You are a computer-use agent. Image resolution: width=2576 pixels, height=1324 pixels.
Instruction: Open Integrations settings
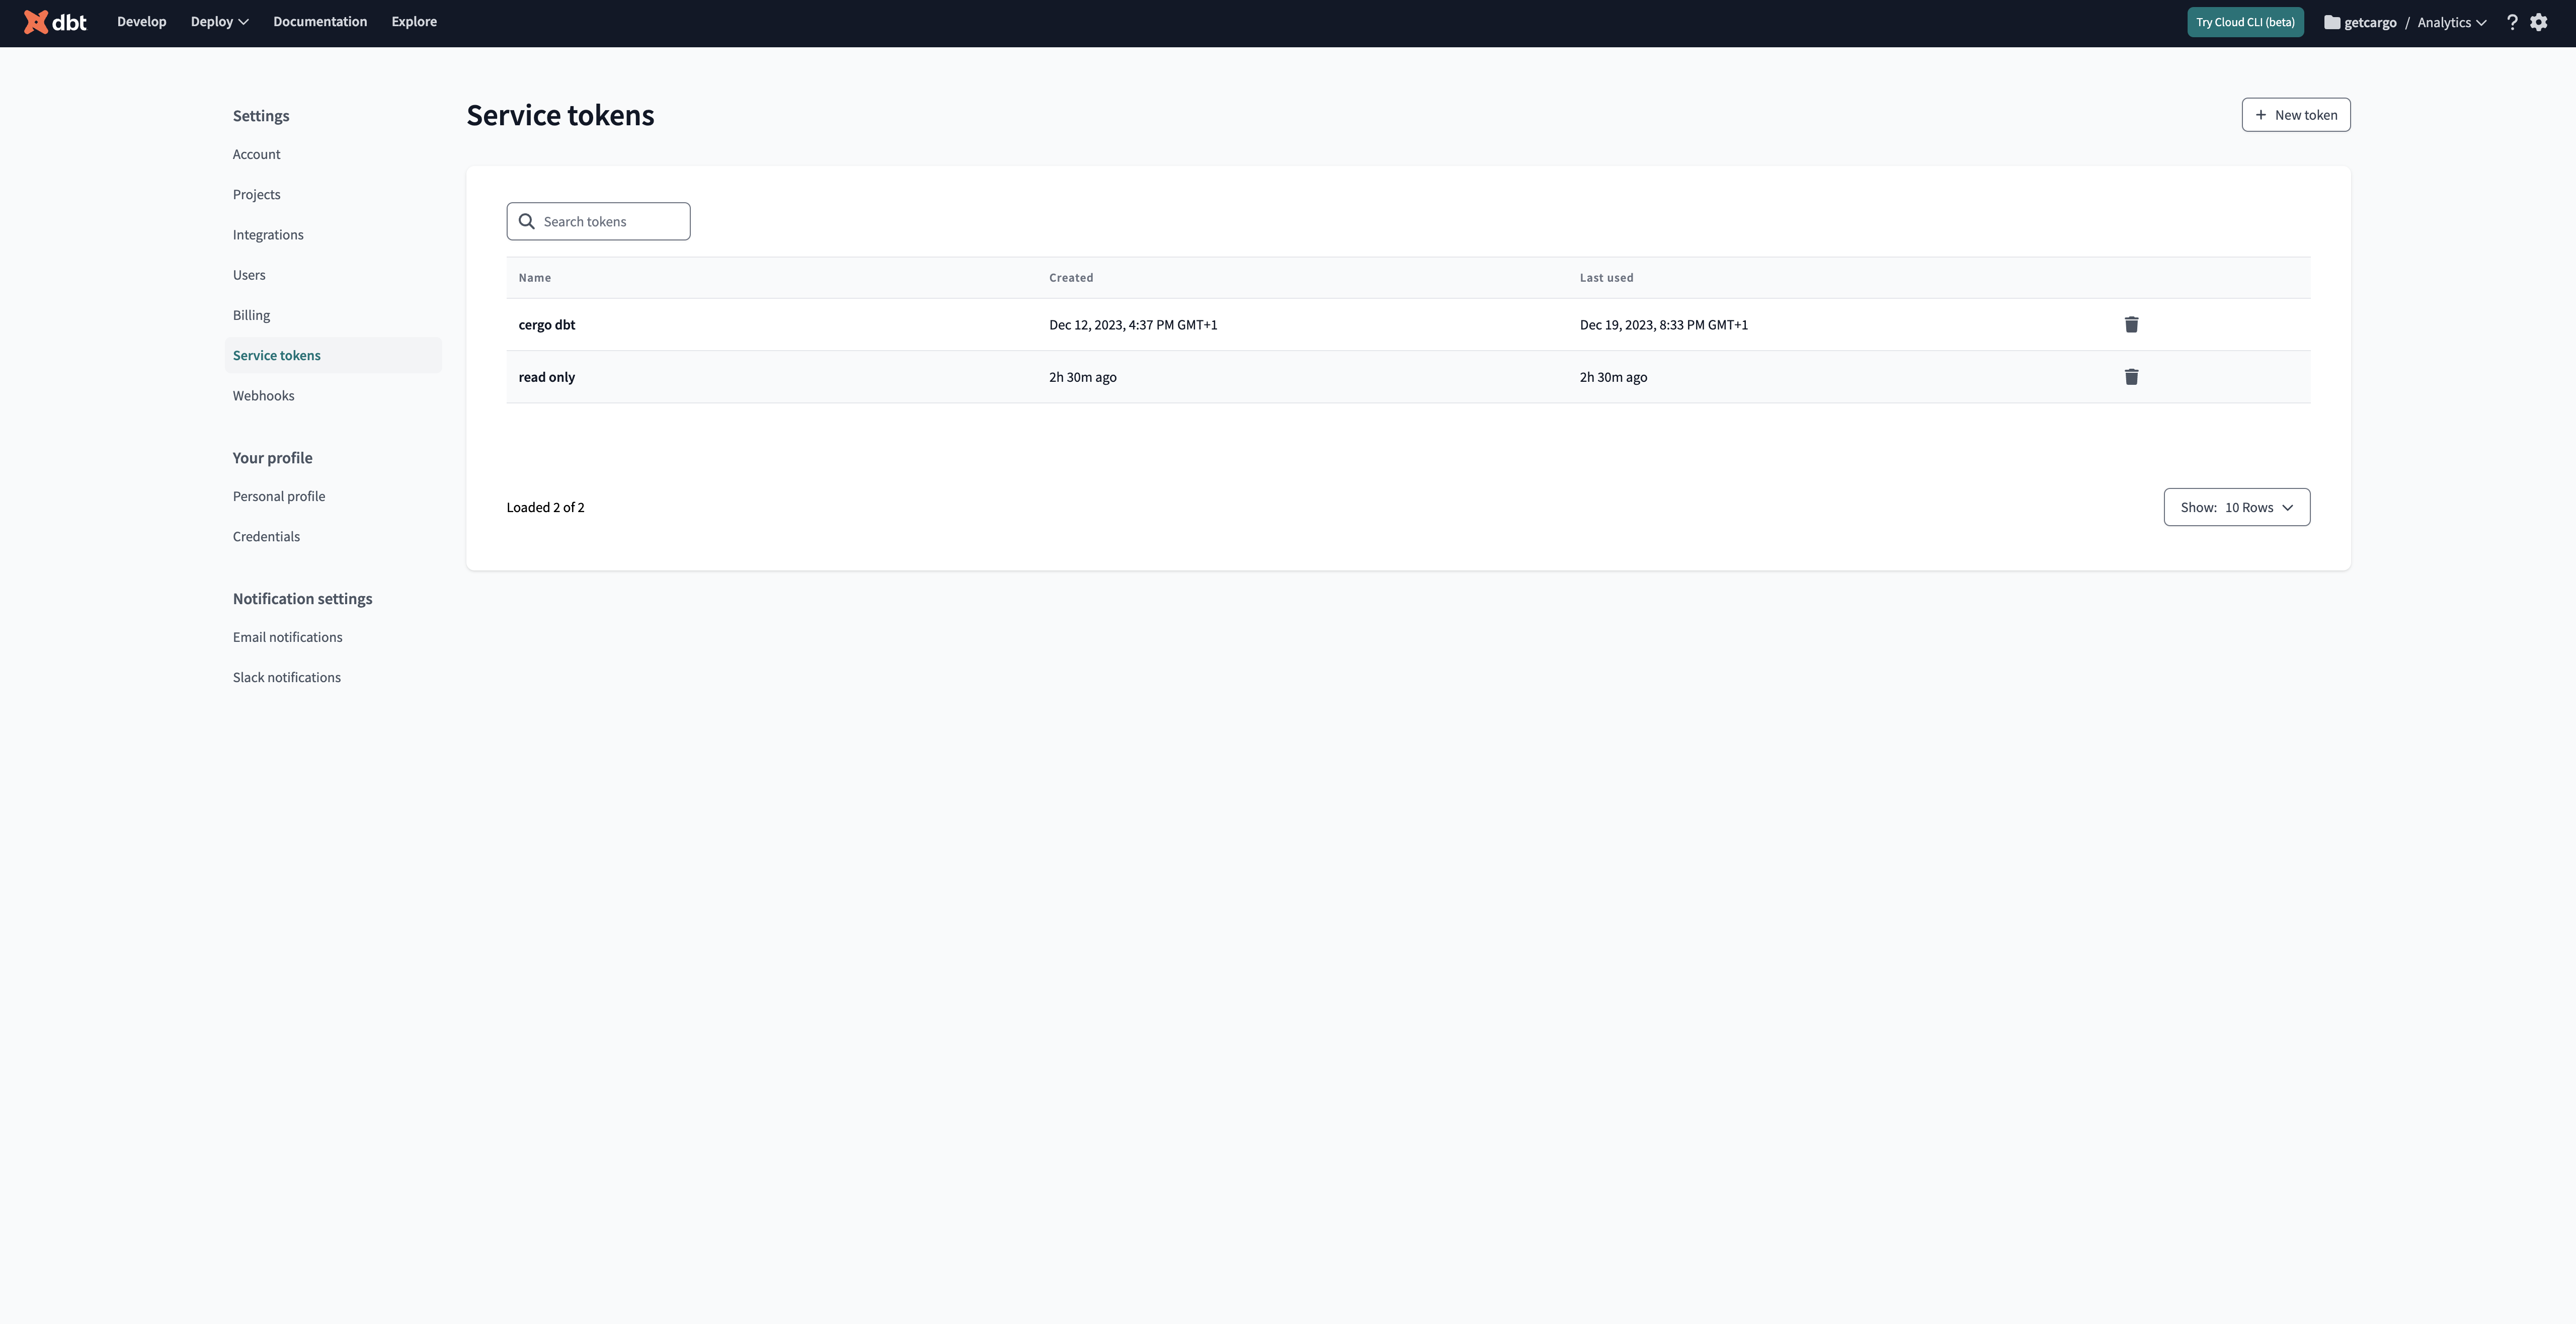point(268,235)
